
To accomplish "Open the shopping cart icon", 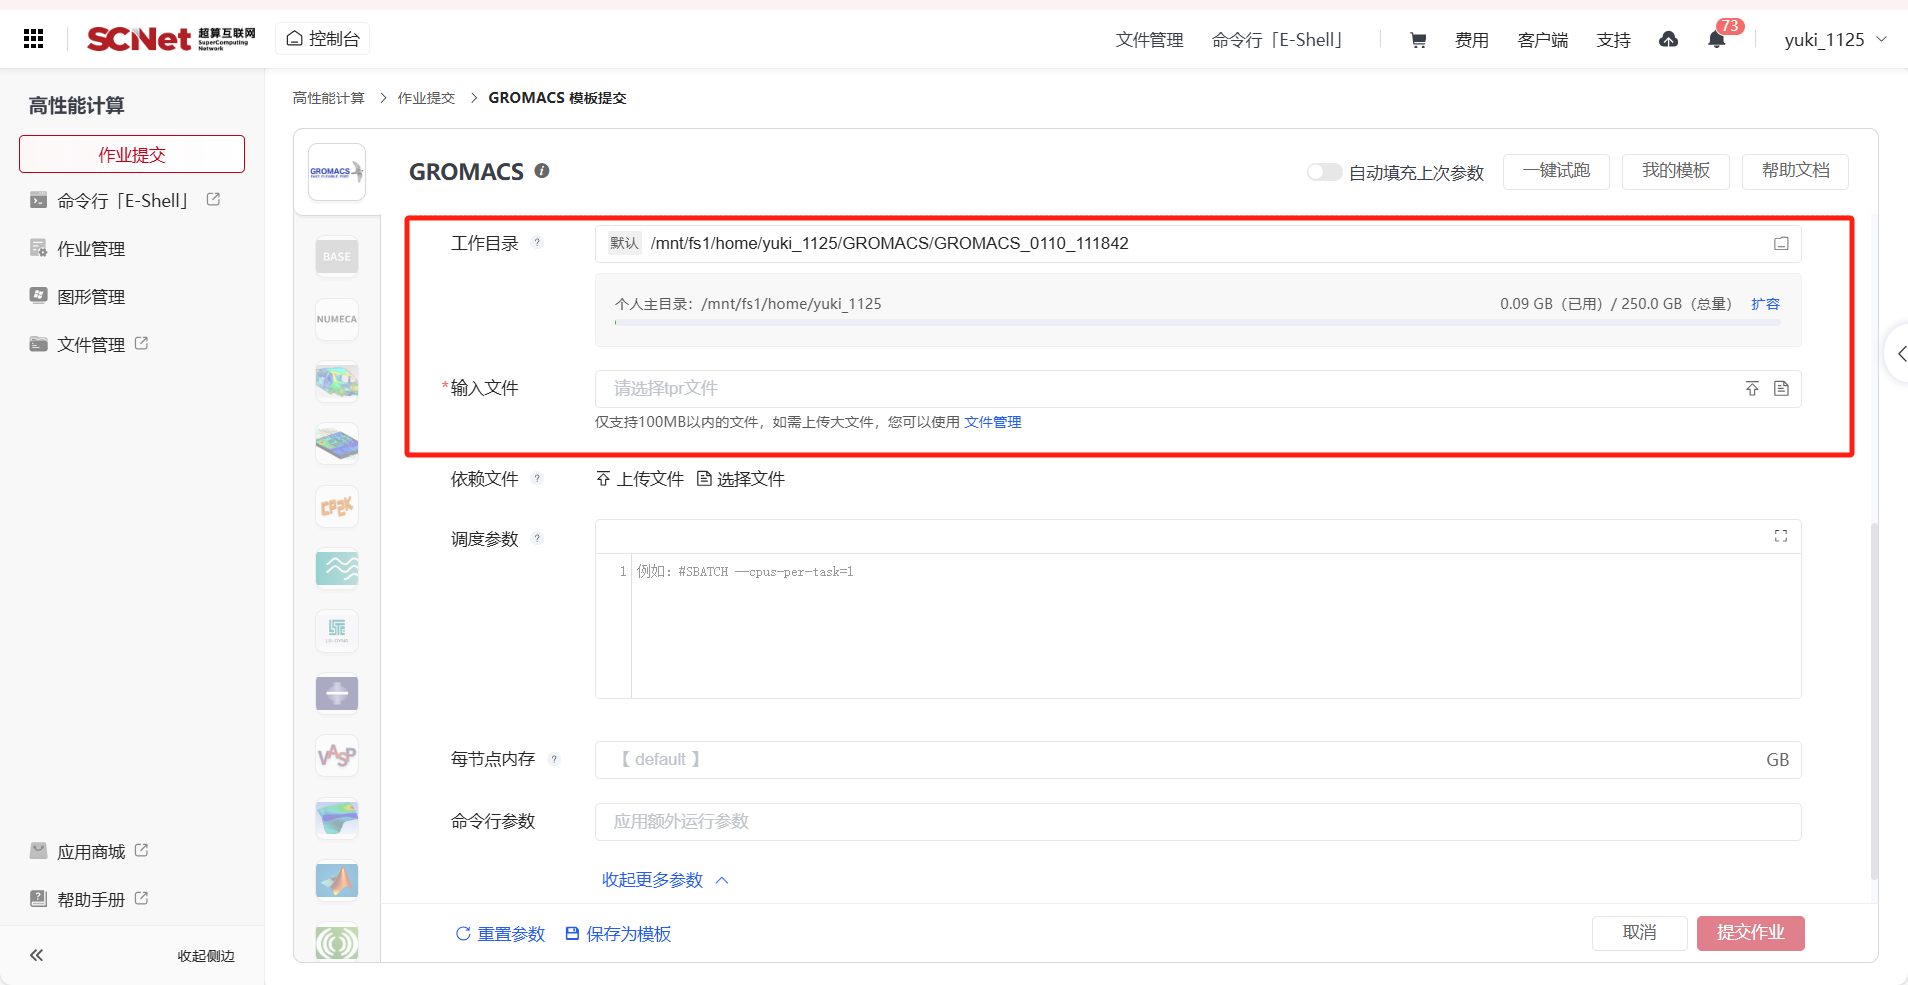I will click(x=1418, y=40).
